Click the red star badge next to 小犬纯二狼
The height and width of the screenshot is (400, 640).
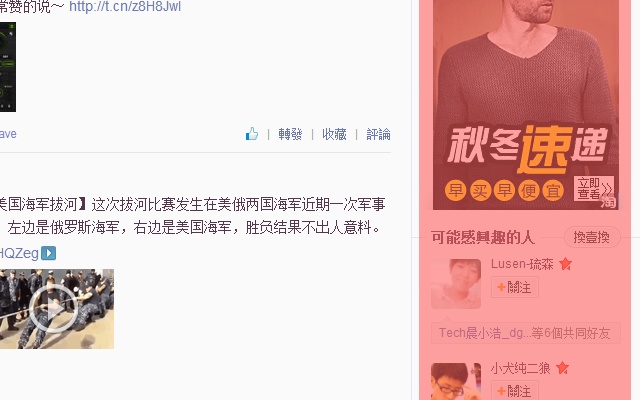point(562,368)
